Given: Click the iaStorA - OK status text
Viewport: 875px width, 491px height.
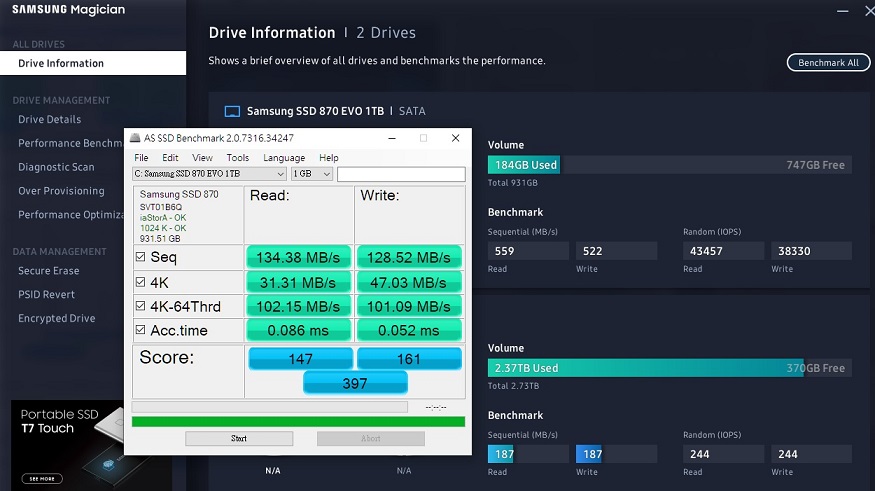Looking at the screenshot, I should [163, 218].
